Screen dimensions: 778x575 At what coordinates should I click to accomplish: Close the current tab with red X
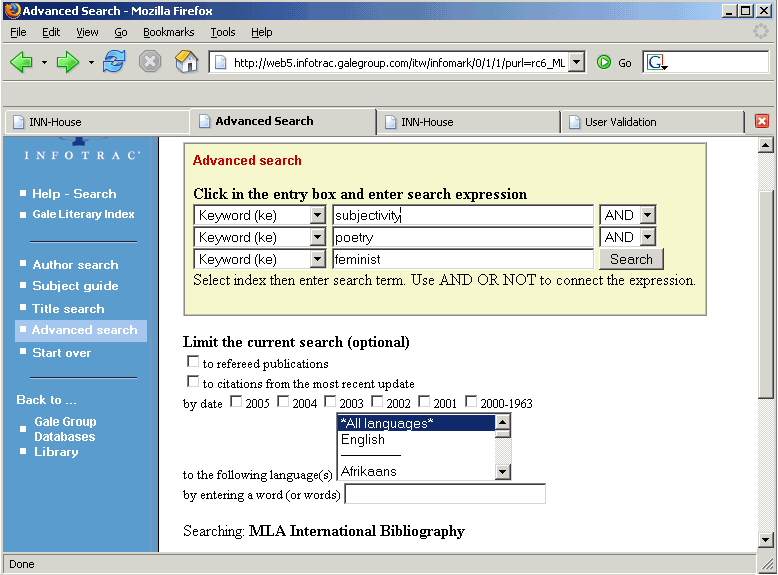coord(762,121)
